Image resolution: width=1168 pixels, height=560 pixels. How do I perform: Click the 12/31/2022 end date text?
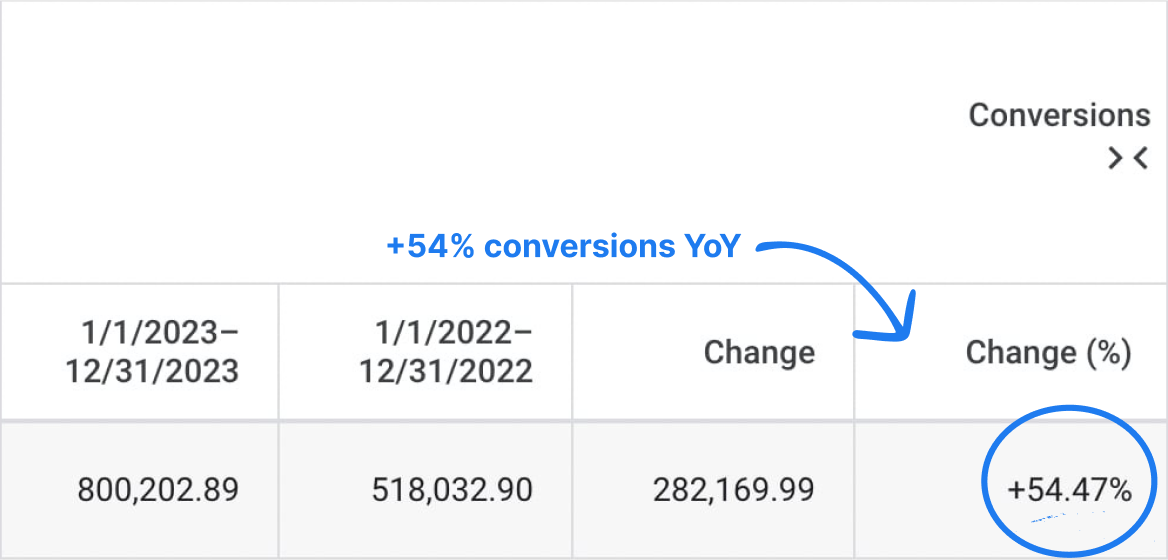446,372
